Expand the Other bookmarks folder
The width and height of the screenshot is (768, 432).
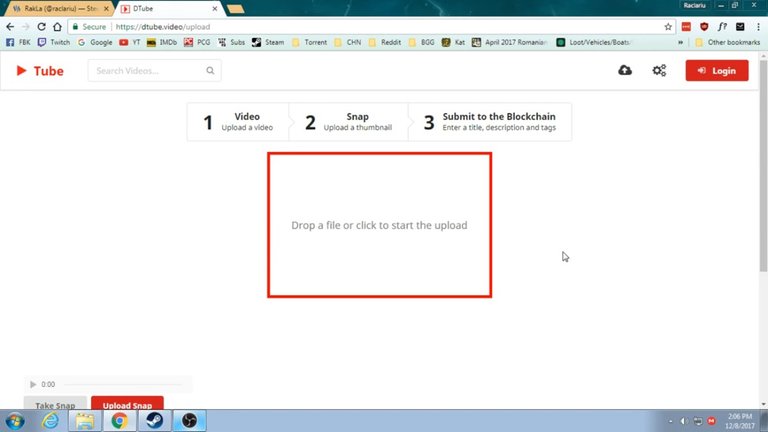pyautogui.click(x=727, y=43)
